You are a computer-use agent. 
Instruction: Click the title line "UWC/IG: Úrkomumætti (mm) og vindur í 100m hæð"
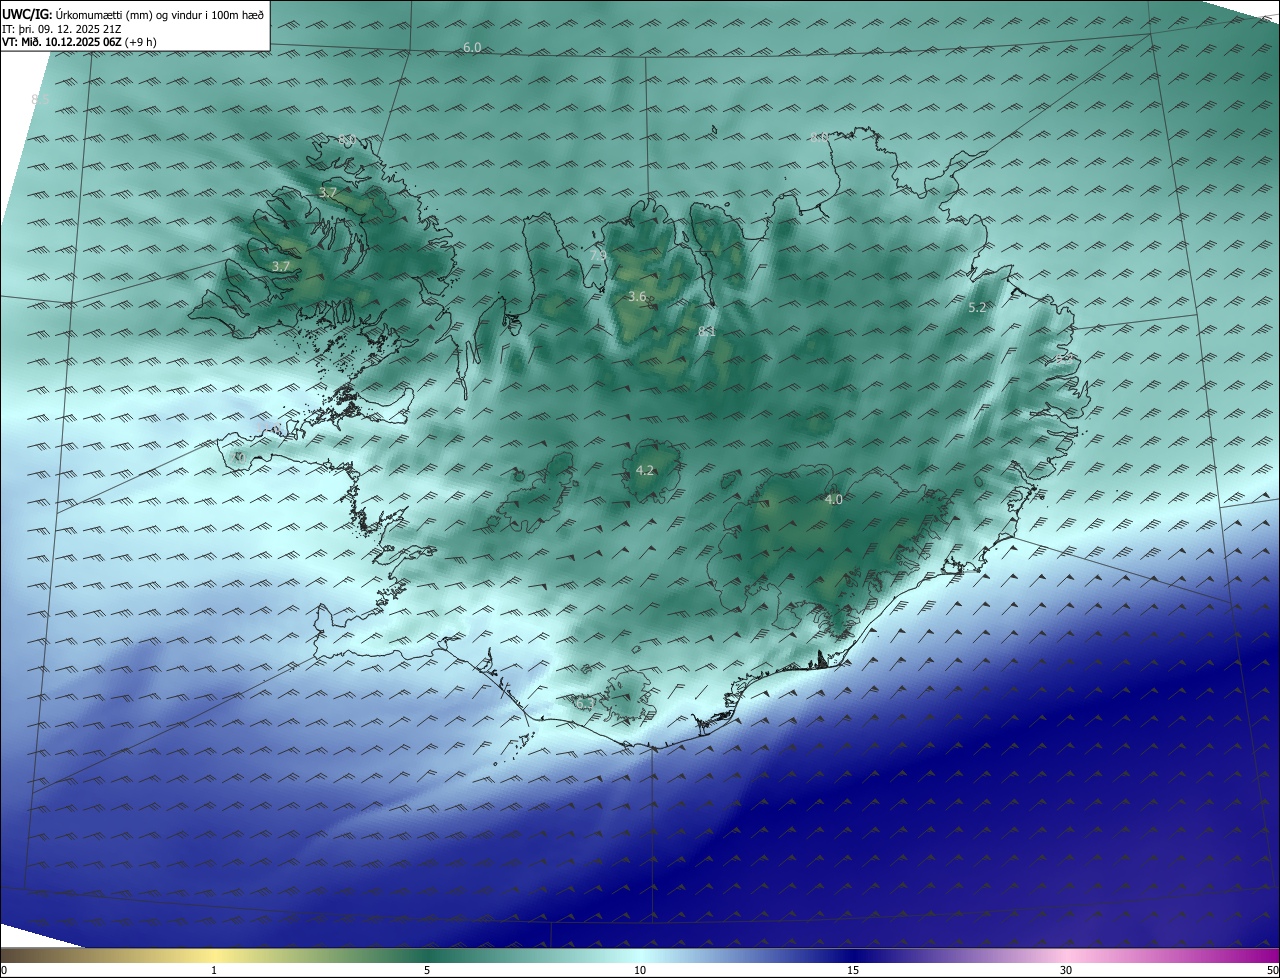pyautogui.click(x=133, y=14)
